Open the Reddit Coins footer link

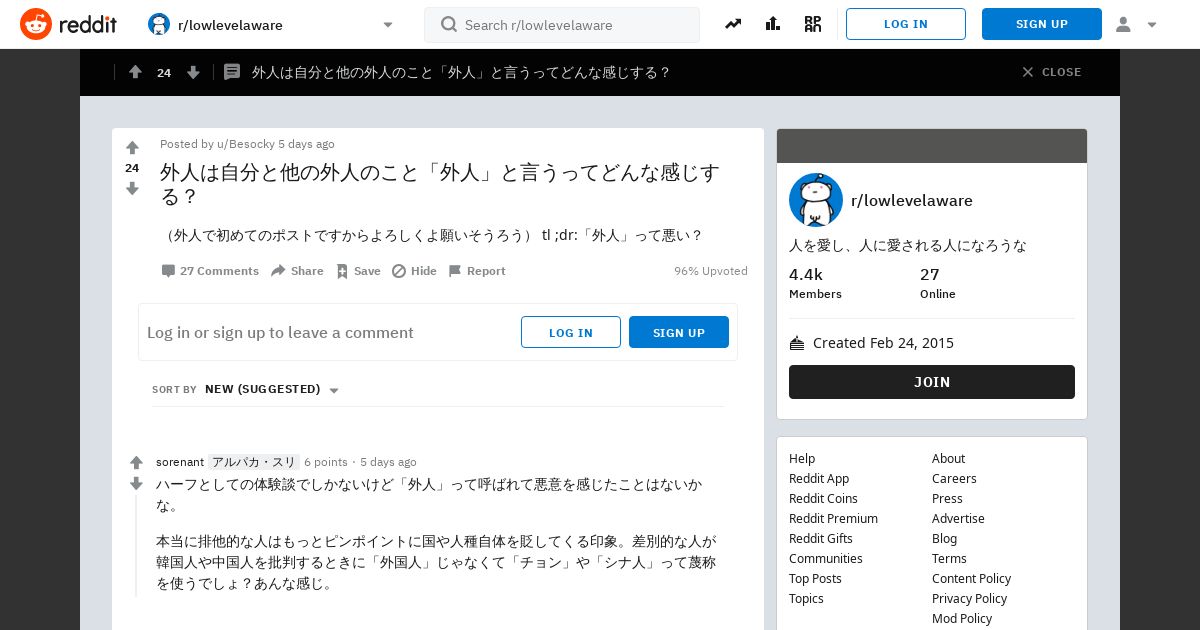pos(823,498)
